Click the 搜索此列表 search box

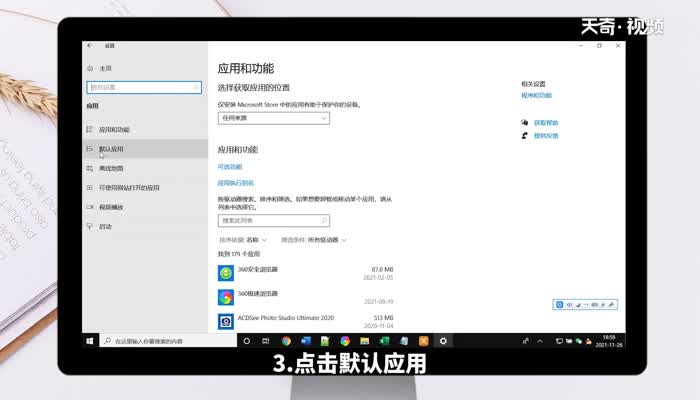point(274,221)
